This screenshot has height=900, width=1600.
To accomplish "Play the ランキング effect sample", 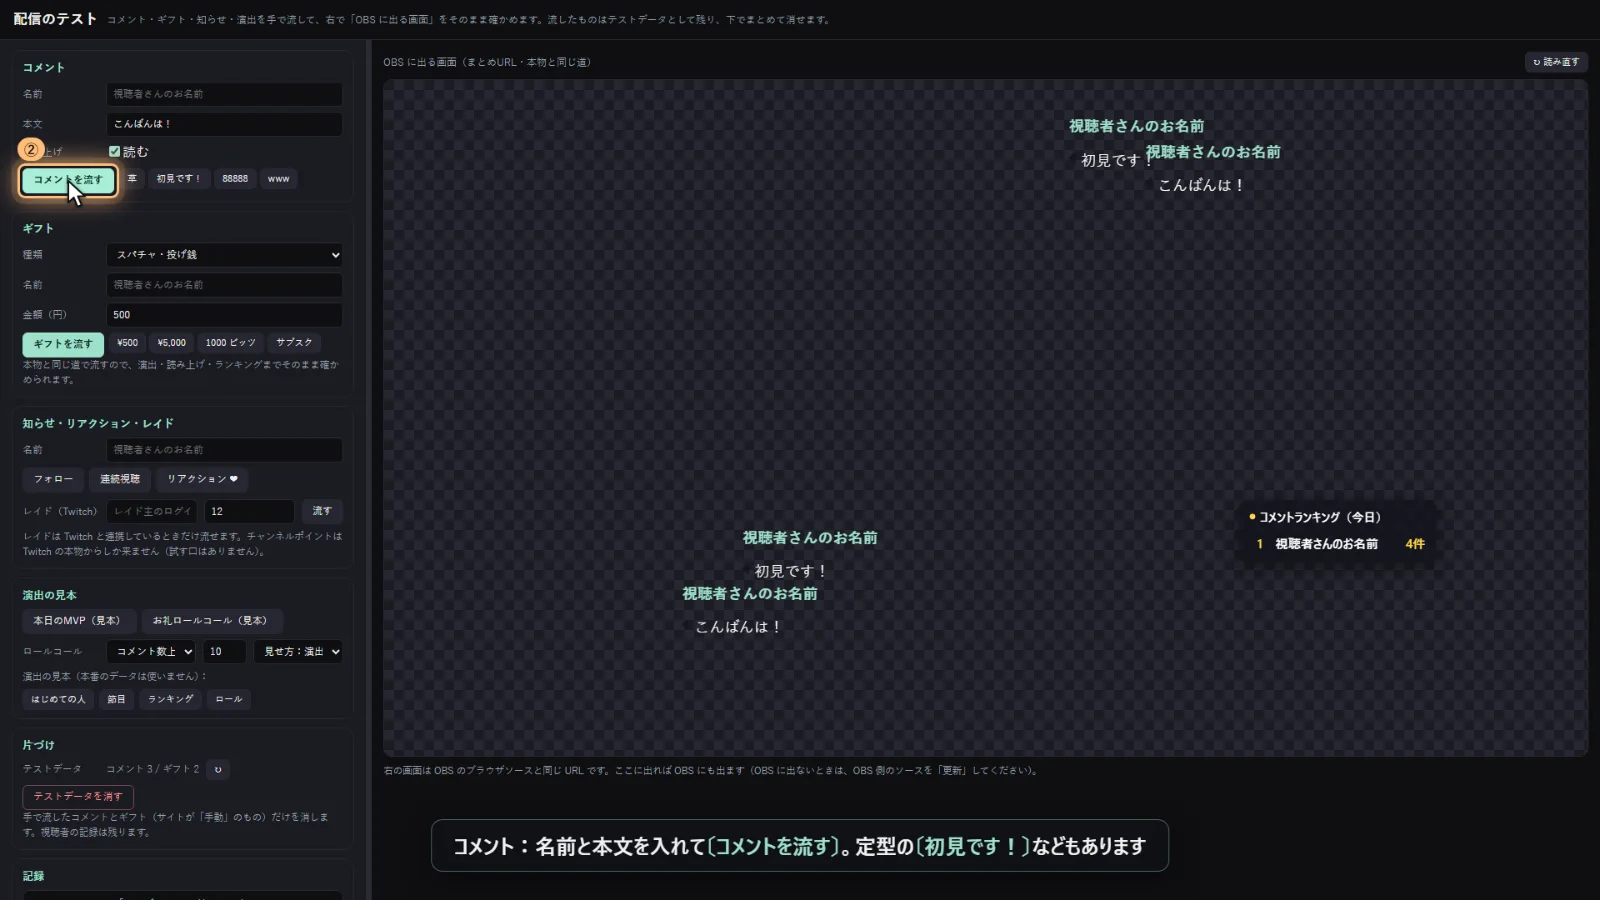I will click(171, 699).
